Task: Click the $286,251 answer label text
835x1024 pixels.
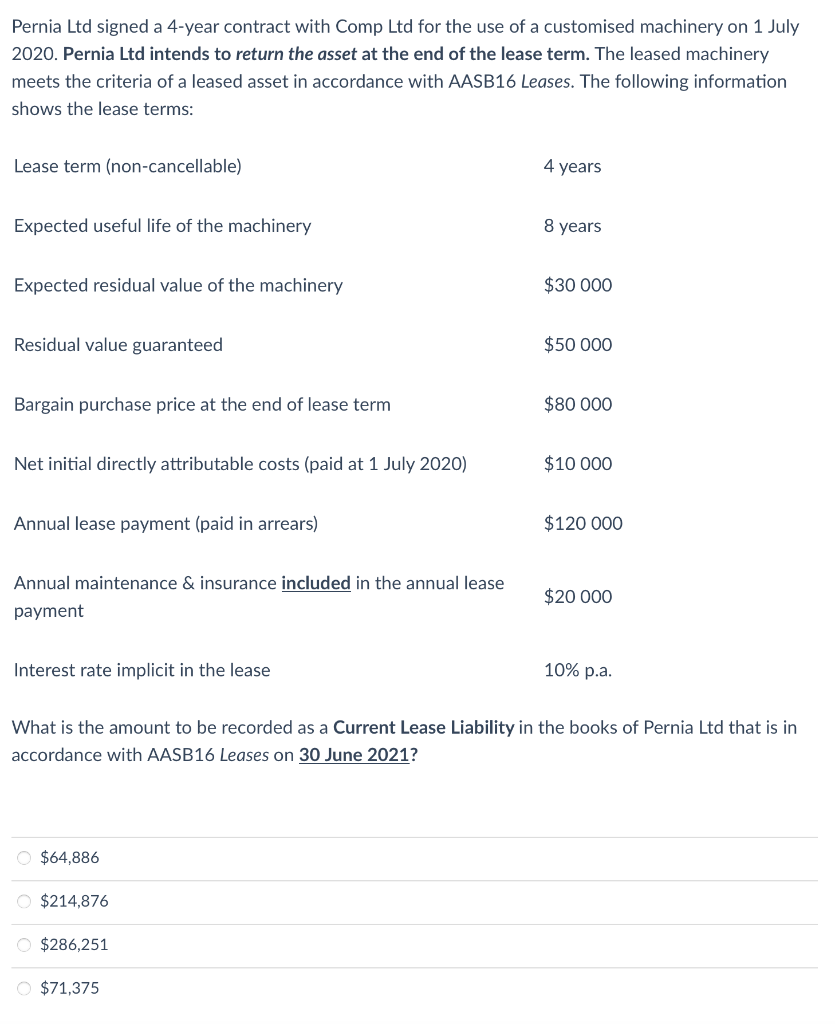Action: coord(74,944)
